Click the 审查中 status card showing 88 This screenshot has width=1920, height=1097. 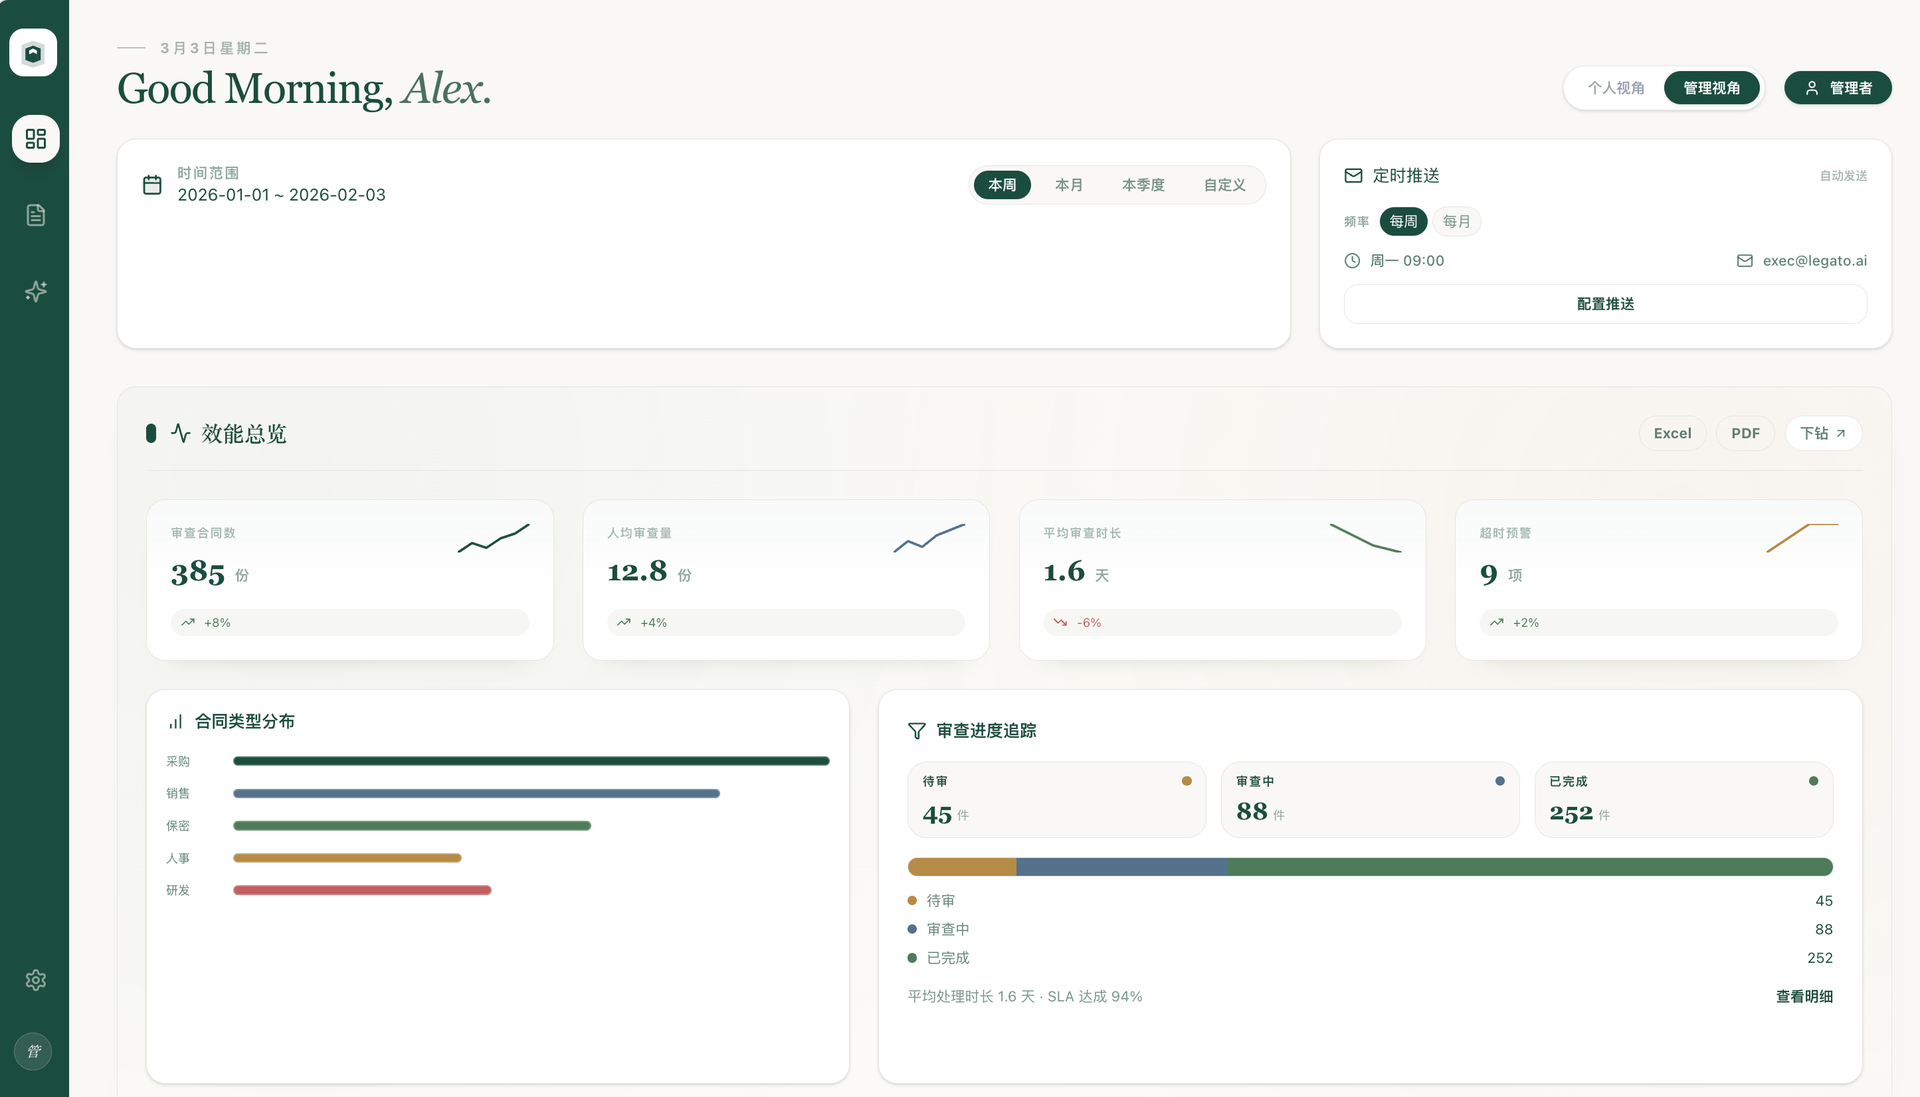[x=1370, y=799]
